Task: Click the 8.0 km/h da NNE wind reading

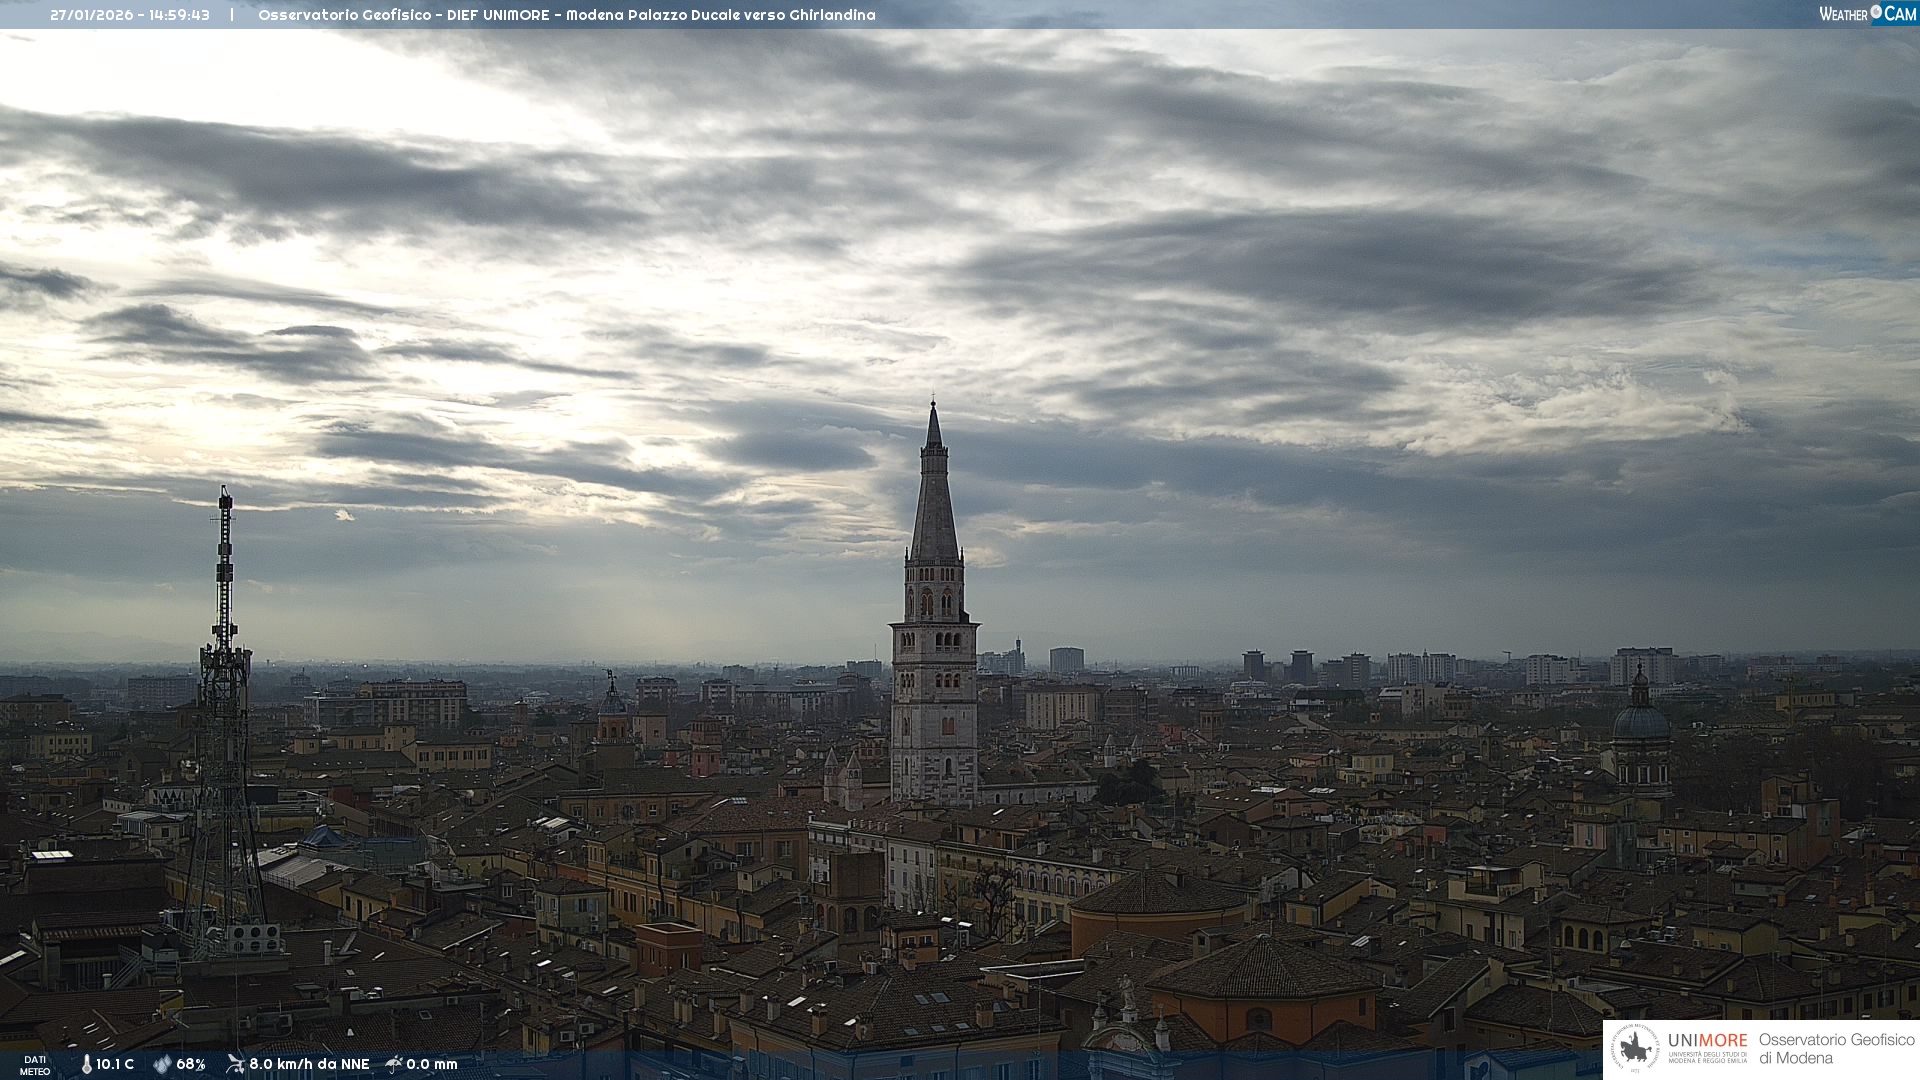Action: click(x=309, y=1065)
